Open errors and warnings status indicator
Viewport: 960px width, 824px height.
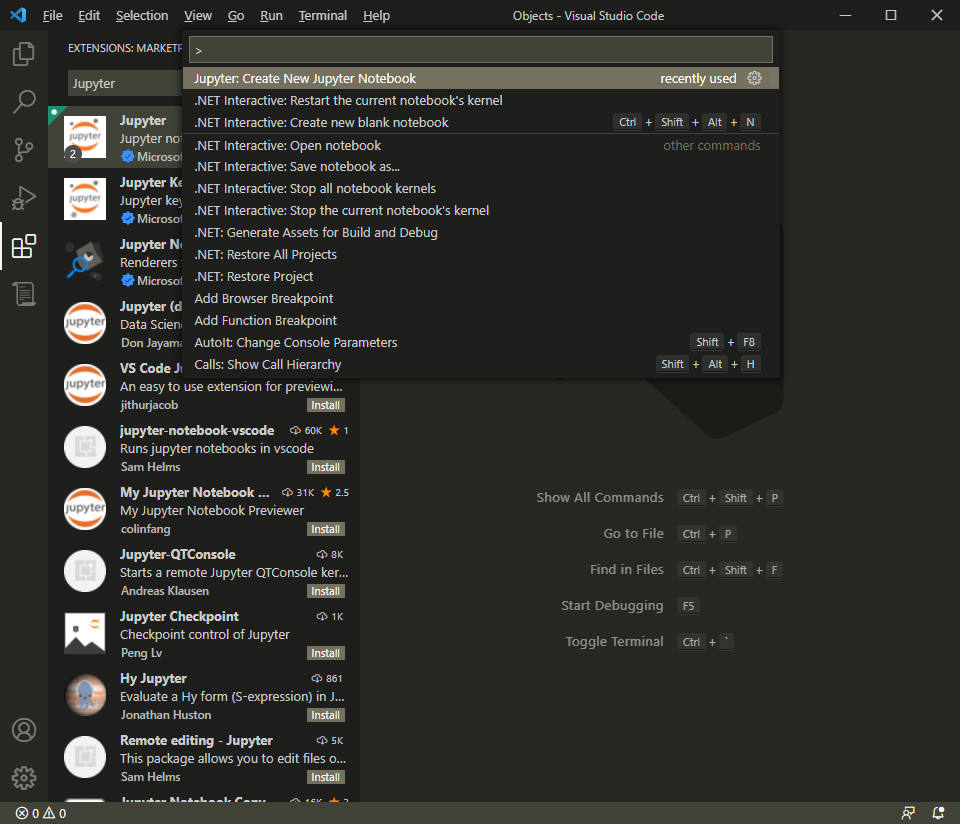point(41,813)
